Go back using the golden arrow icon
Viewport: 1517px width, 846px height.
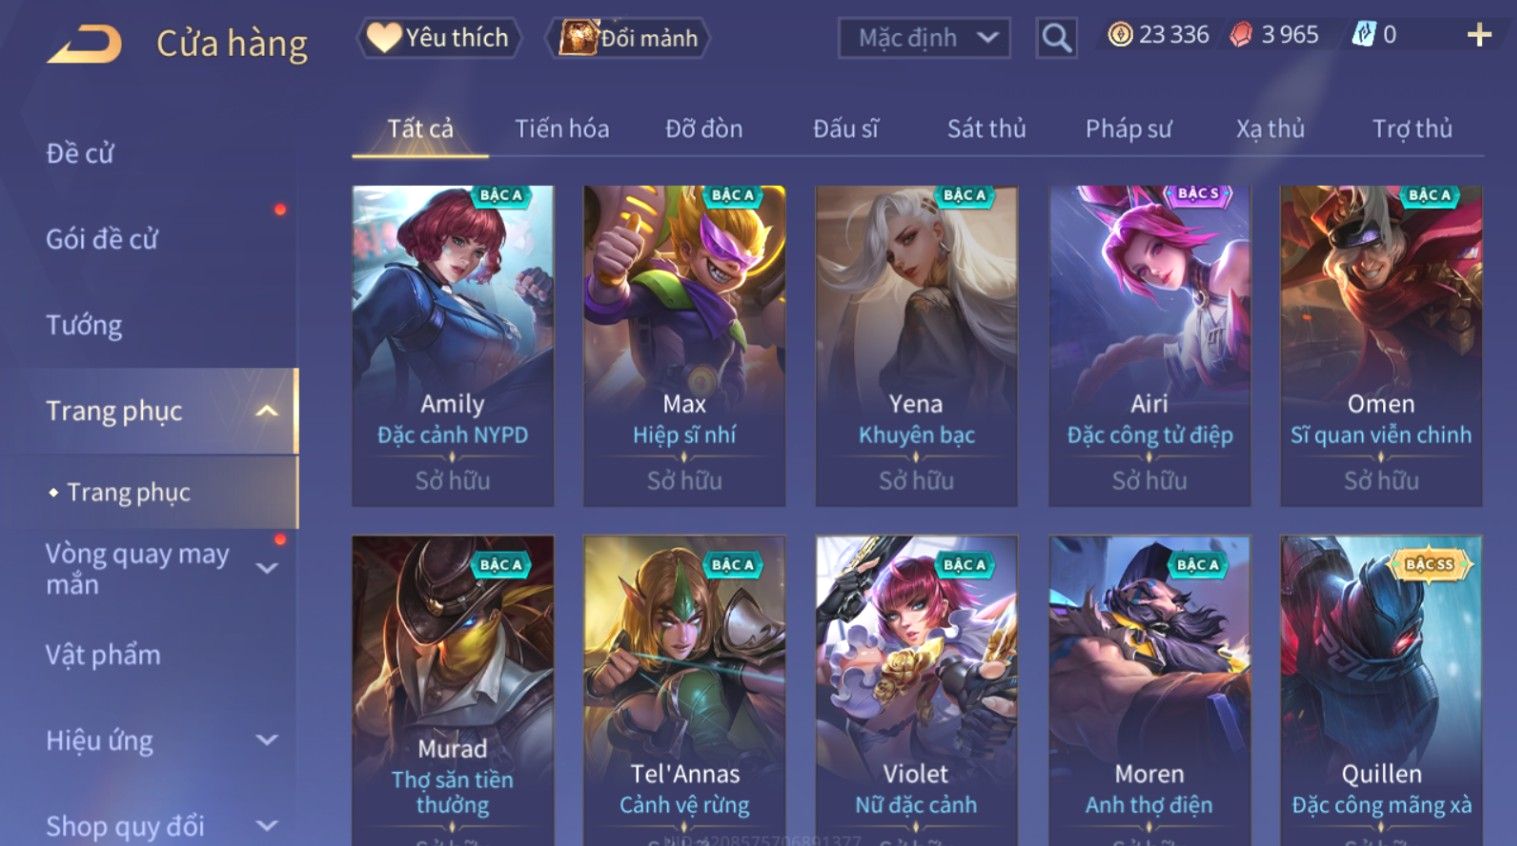(84, 44)
